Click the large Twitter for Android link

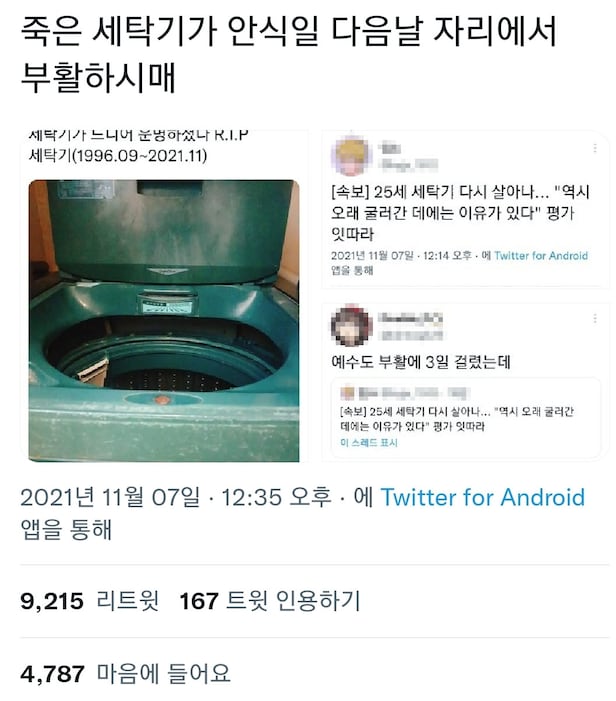pyautogui.click(x=482, y=497)
